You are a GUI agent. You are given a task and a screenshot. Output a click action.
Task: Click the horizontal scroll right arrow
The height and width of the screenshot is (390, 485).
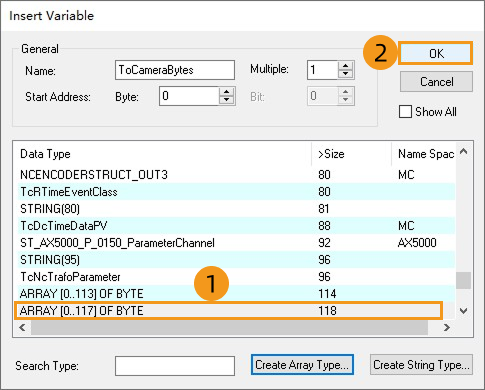point(447,327)
